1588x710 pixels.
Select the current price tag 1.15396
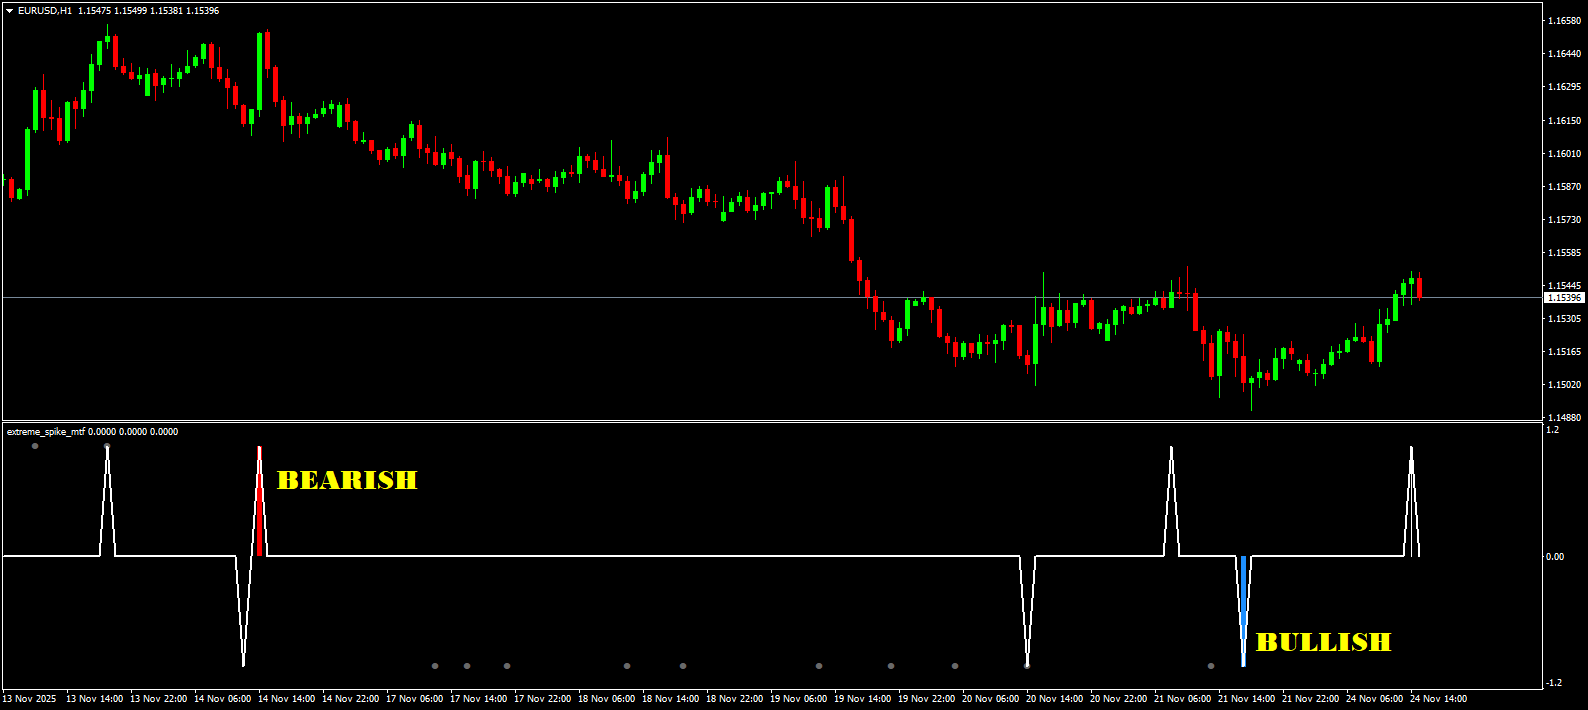tap(1564, 298)
